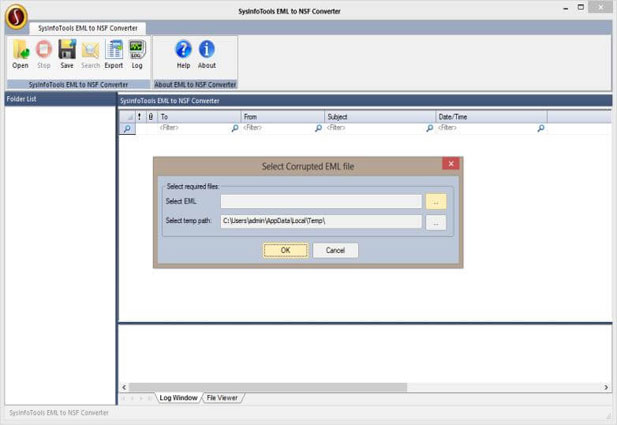
Task: Click the horizontal scrollbar right arrow
Action: (x=606, y=387)
